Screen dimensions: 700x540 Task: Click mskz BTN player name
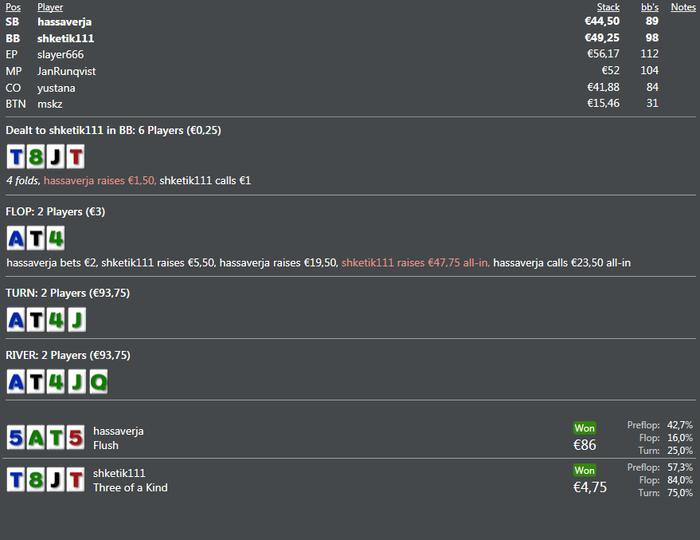pyautogui.click(x=50, y=104)
